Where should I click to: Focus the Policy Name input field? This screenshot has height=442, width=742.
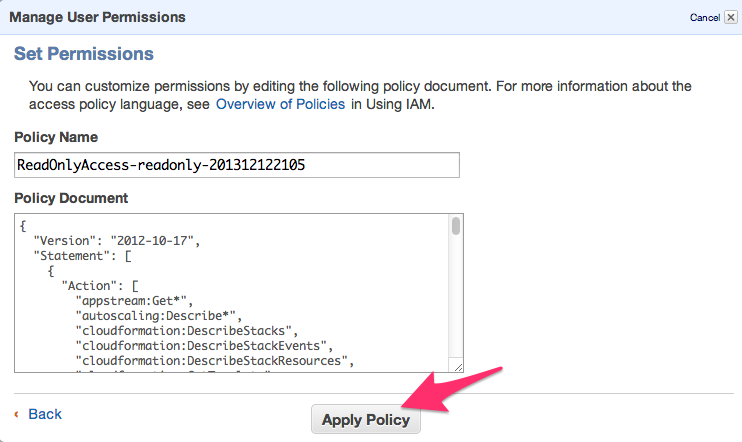[237, 165]
